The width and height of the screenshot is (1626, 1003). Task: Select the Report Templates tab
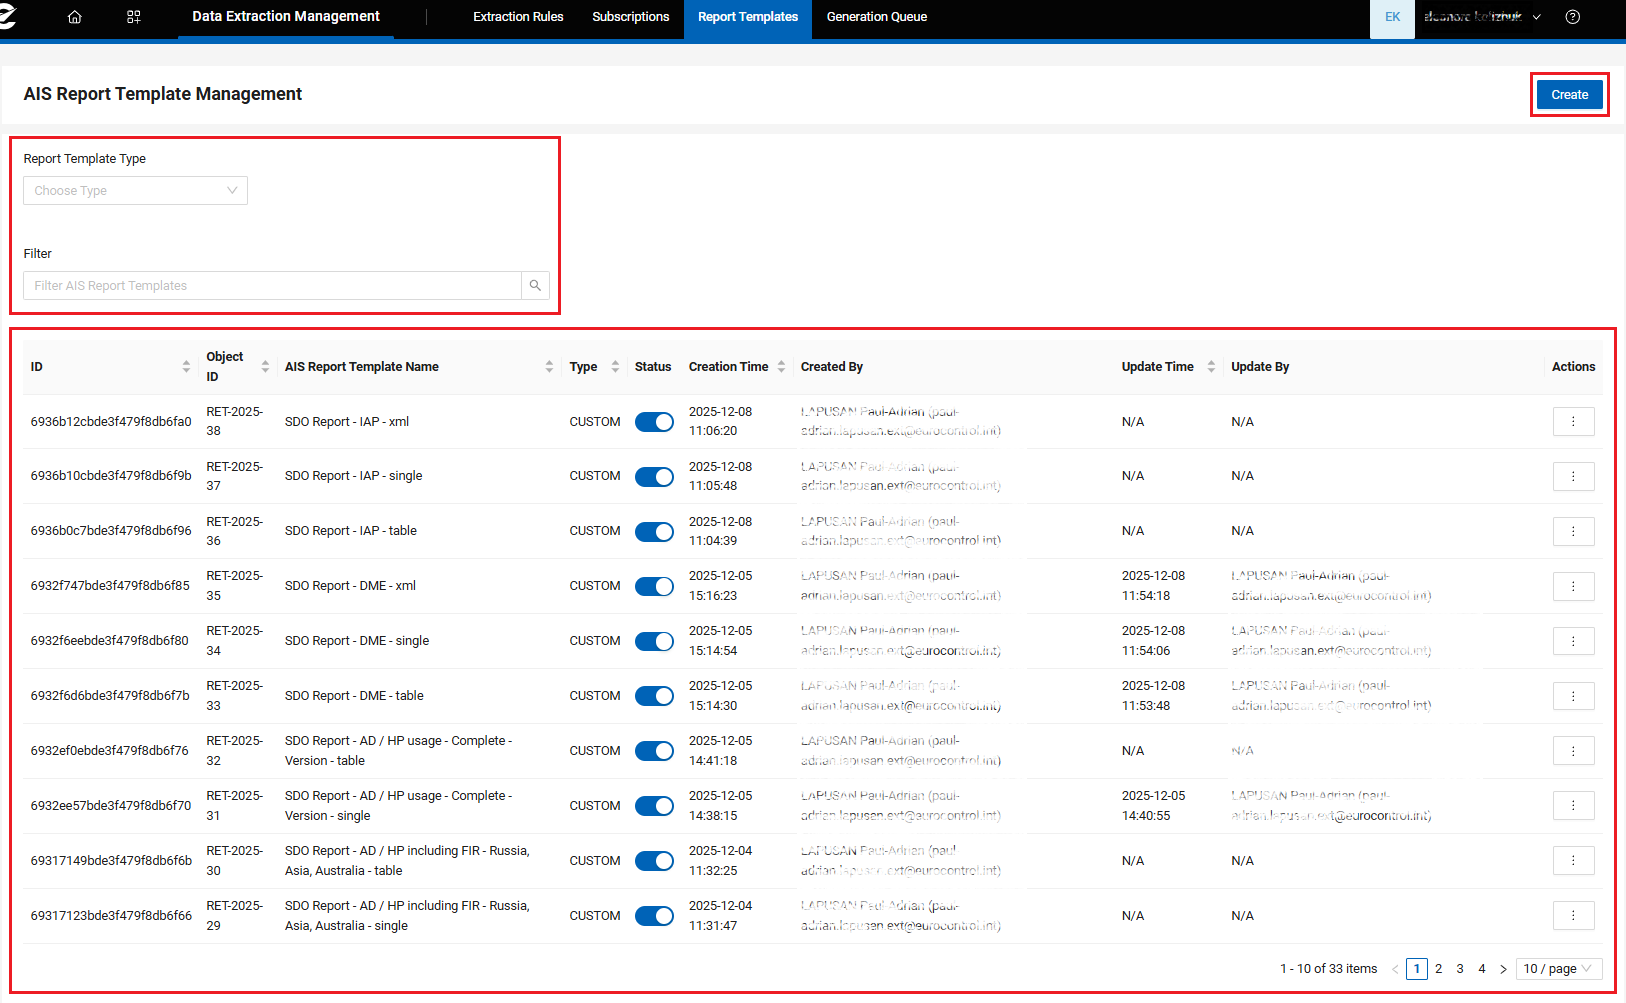tap(748, 17)
